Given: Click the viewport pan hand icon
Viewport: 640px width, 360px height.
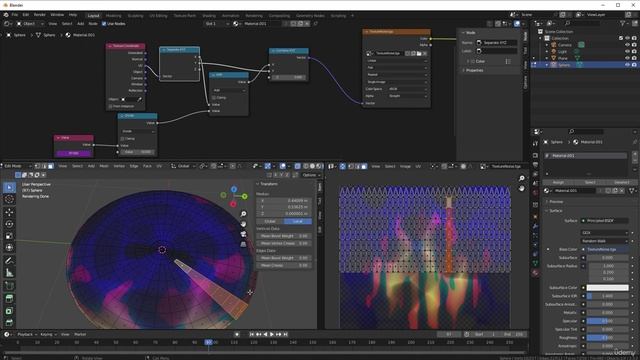Looking at the screenshot, I should (x=243, y=224).
